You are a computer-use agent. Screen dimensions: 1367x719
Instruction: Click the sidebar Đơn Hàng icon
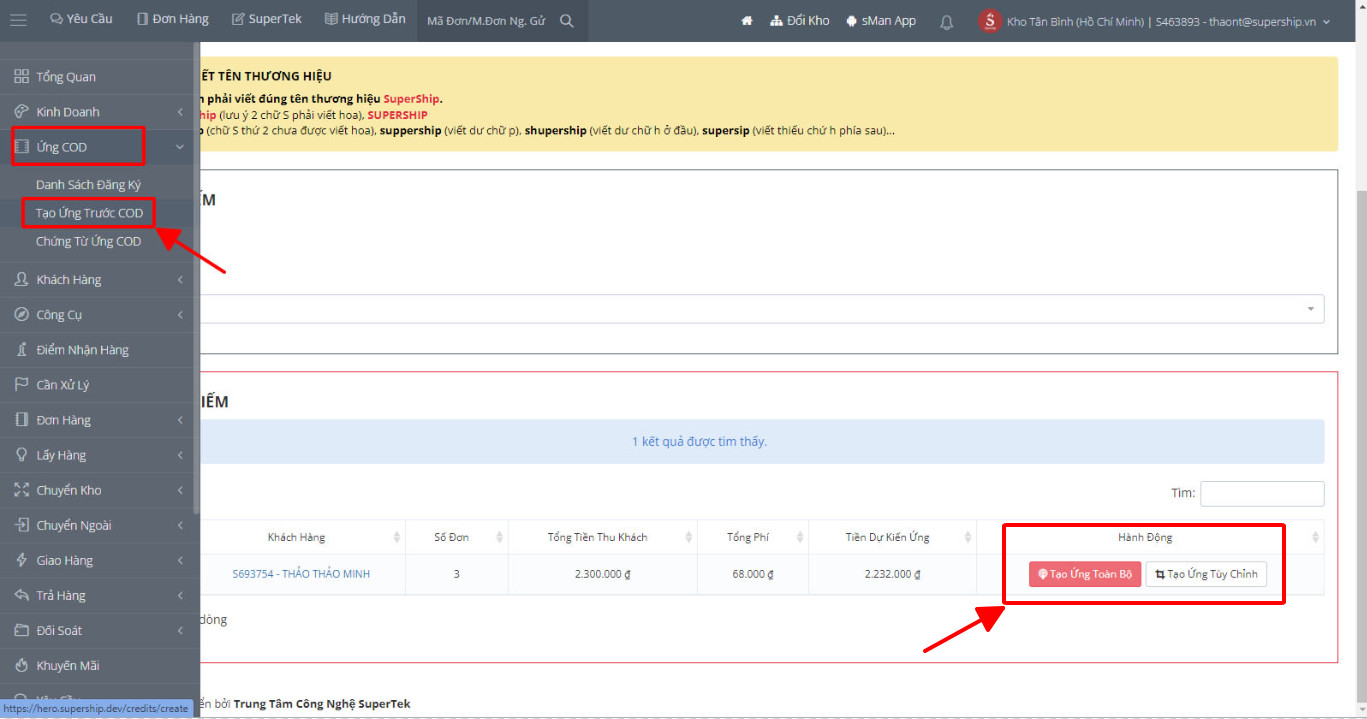click(x=21, y=420)
